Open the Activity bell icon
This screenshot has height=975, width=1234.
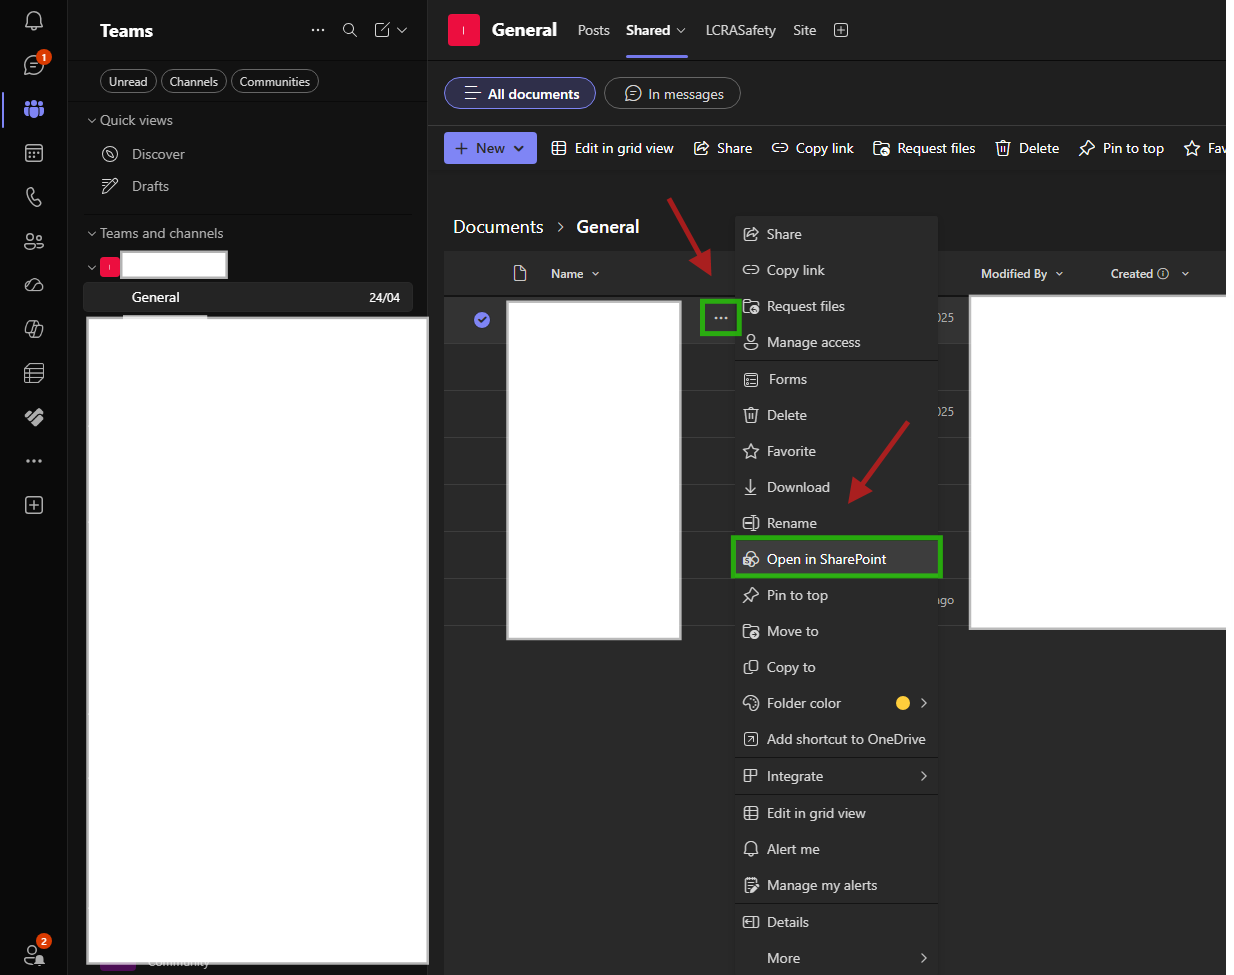34,21
